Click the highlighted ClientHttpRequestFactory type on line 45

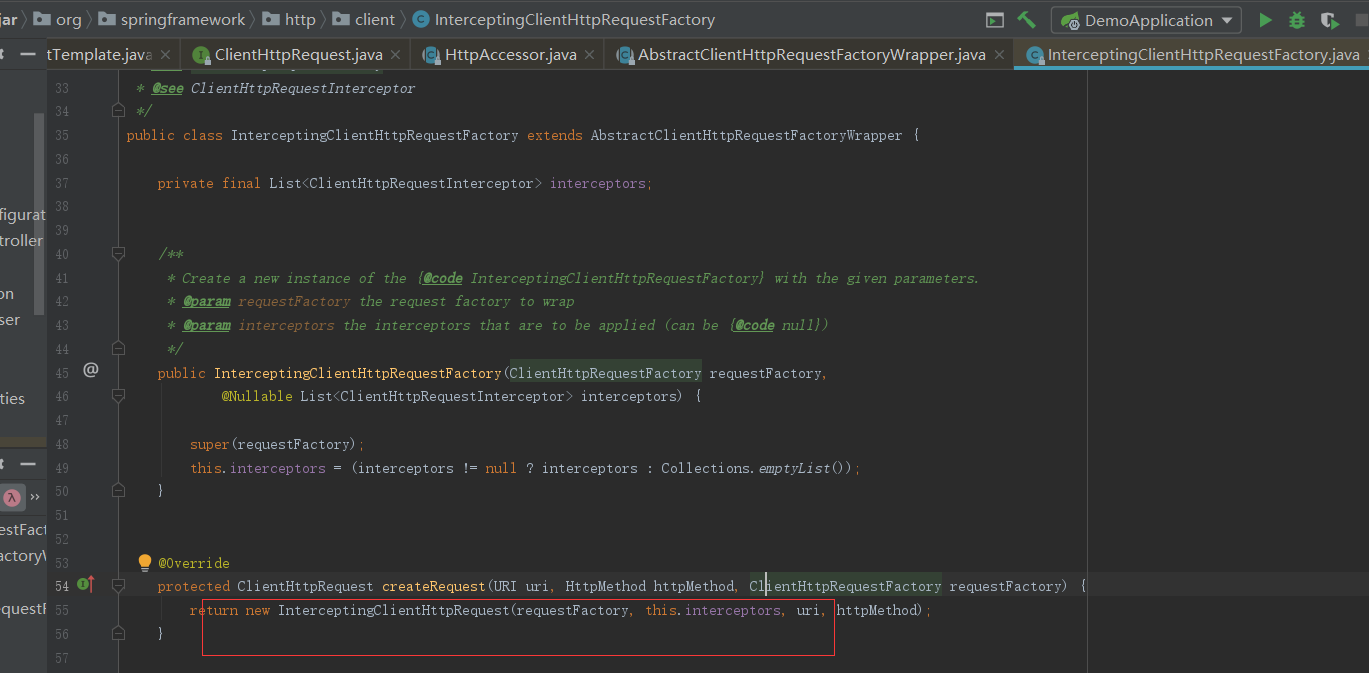point(605,373)
